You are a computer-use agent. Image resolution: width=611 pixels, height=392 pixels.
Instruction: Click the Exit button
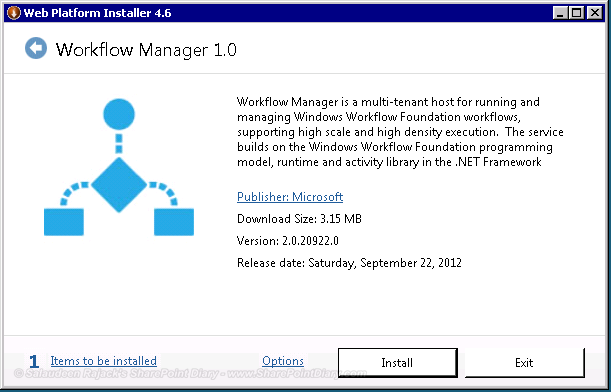coord(524,363)
